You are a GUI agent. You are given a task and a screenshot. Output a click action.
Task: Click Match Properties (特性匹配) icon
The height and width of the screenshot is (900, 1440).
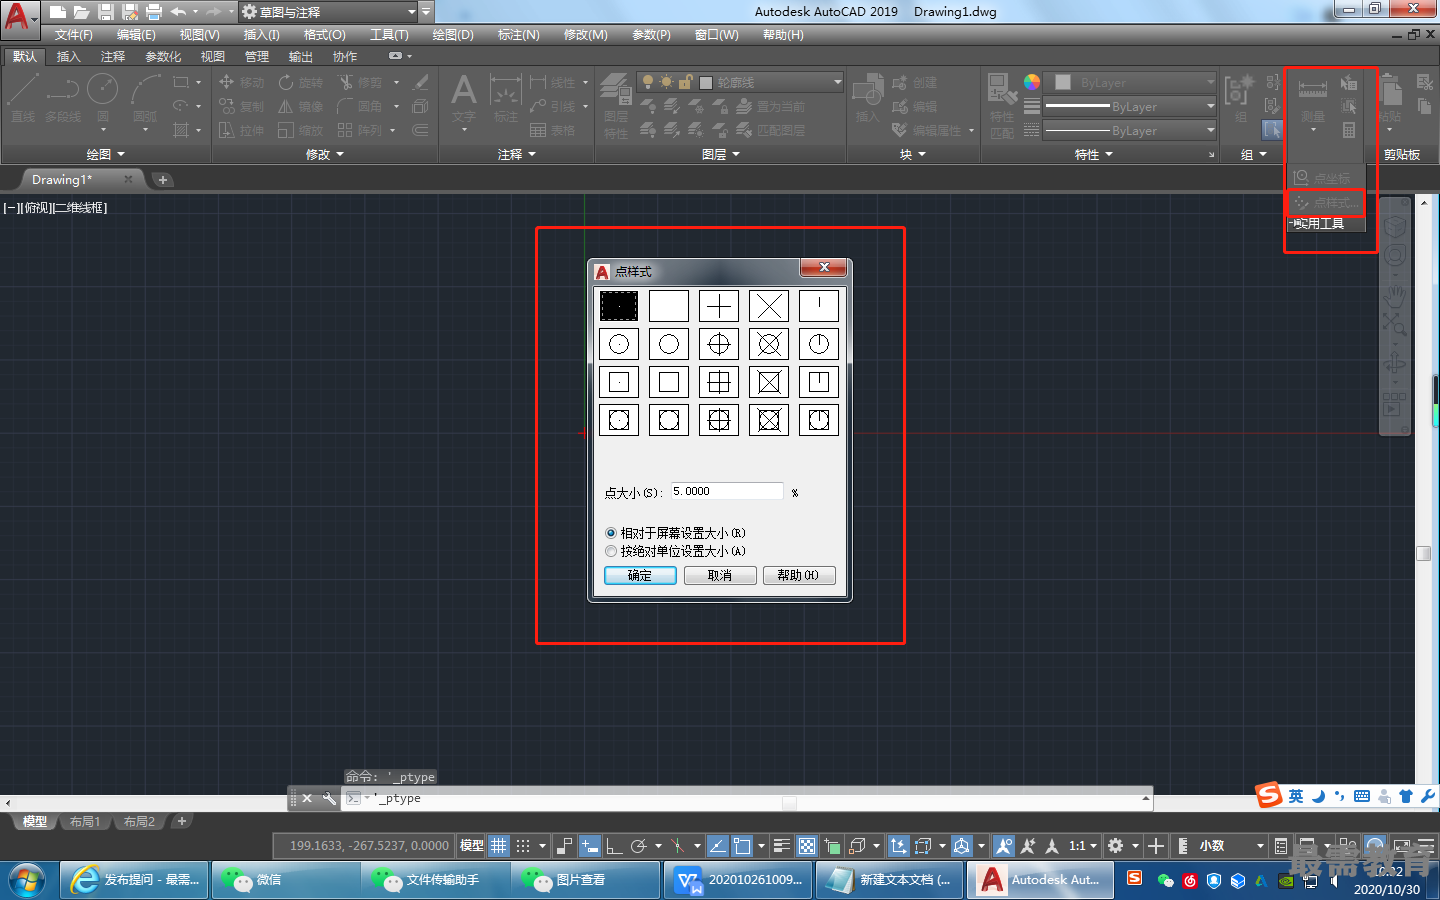[1002, 105]
